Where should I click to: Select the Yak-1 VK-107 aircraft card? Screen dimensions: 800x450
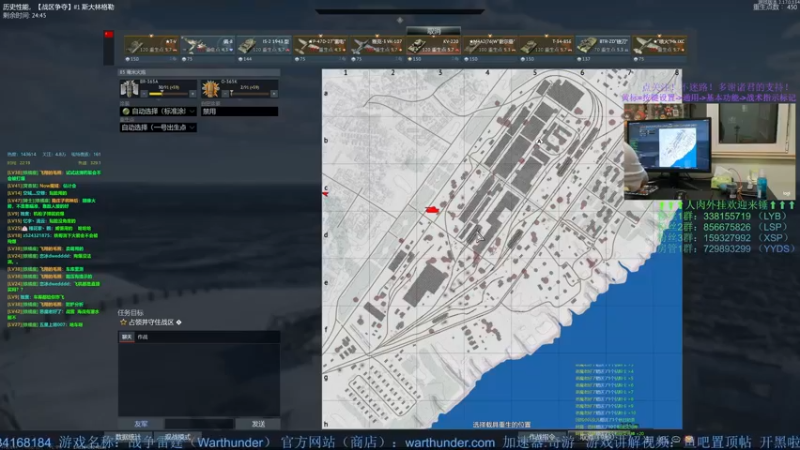coord(377,45)
